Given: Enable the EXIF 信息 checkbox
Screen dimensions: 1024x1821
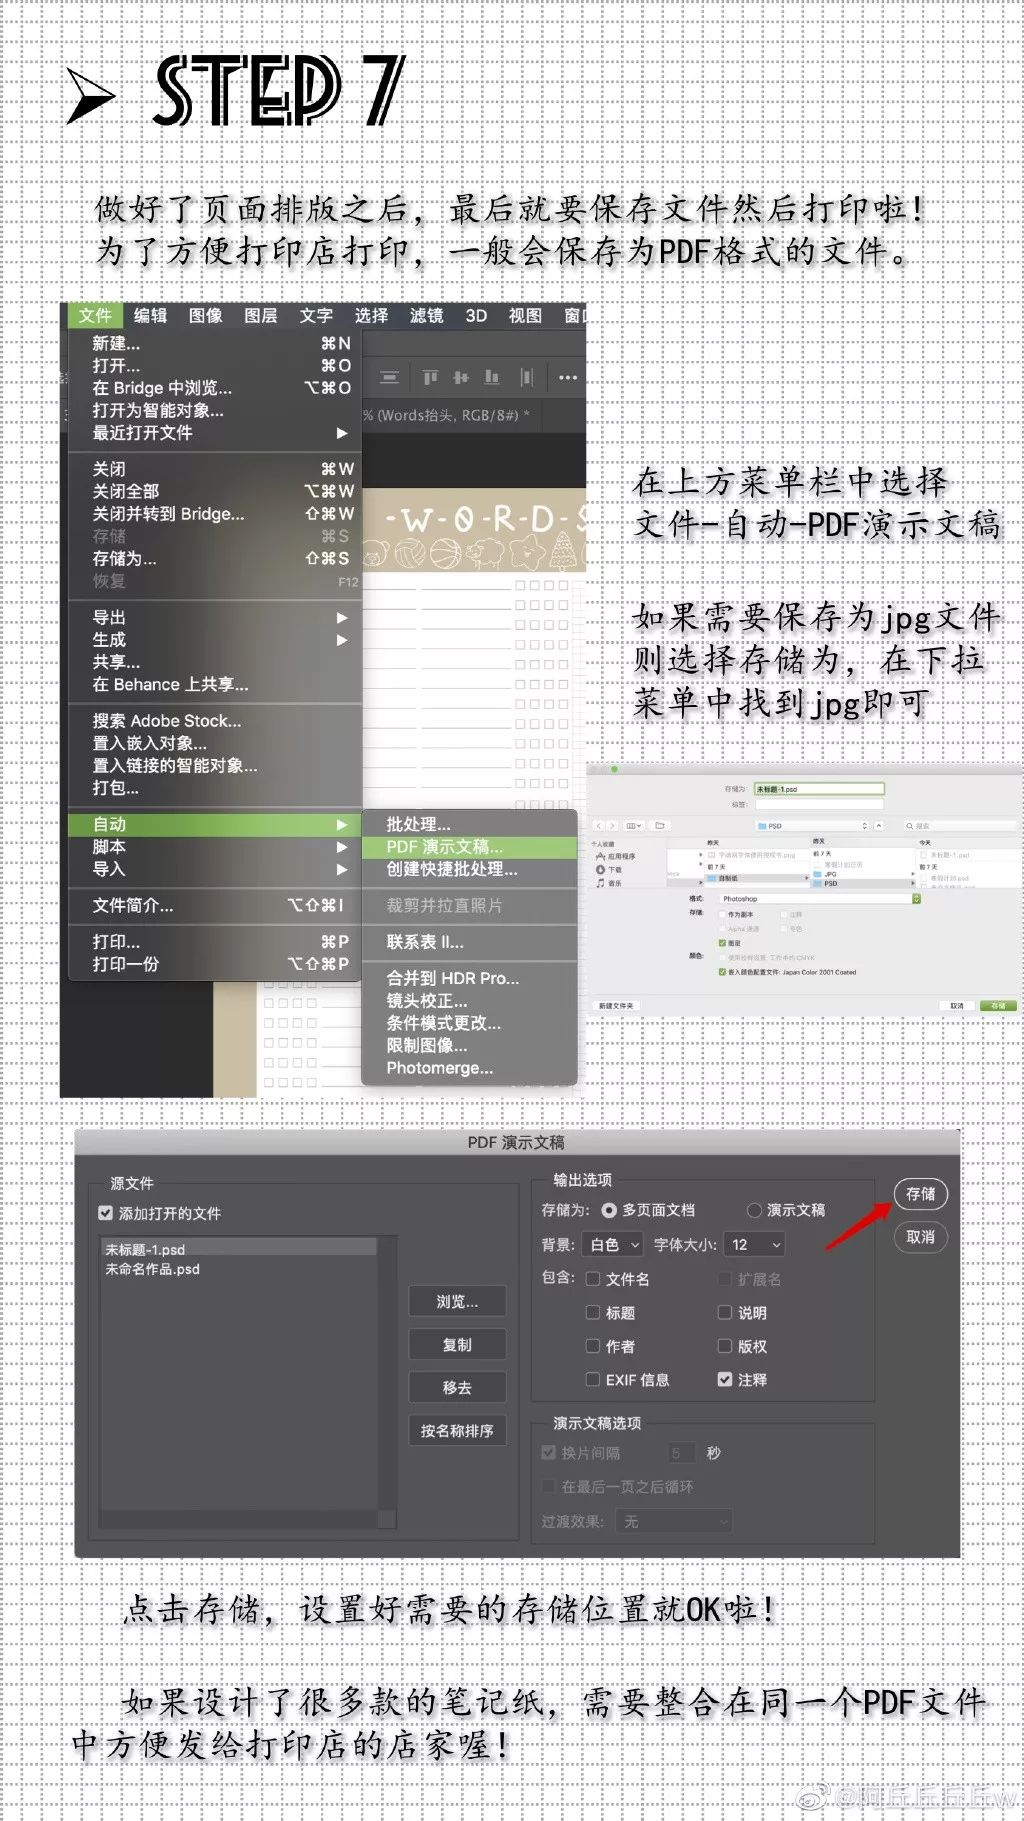Looking at the screenshot, I should coord(592,1379).
